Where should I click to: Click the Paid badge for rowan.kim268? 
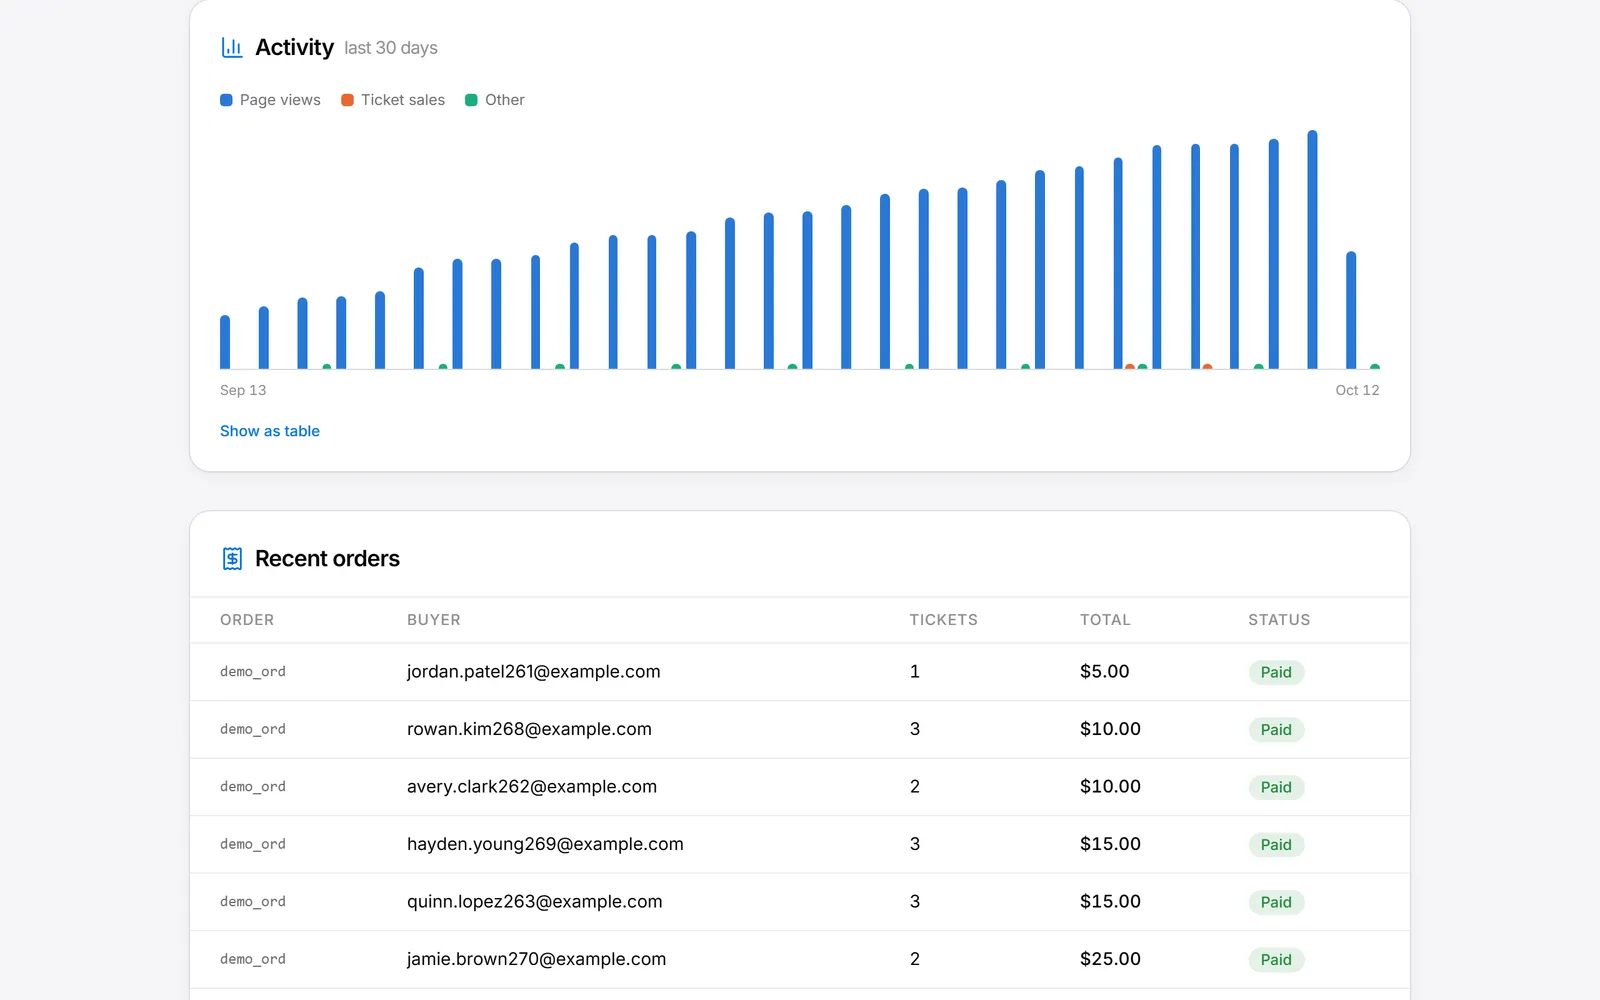click(x=1276, y=730)
